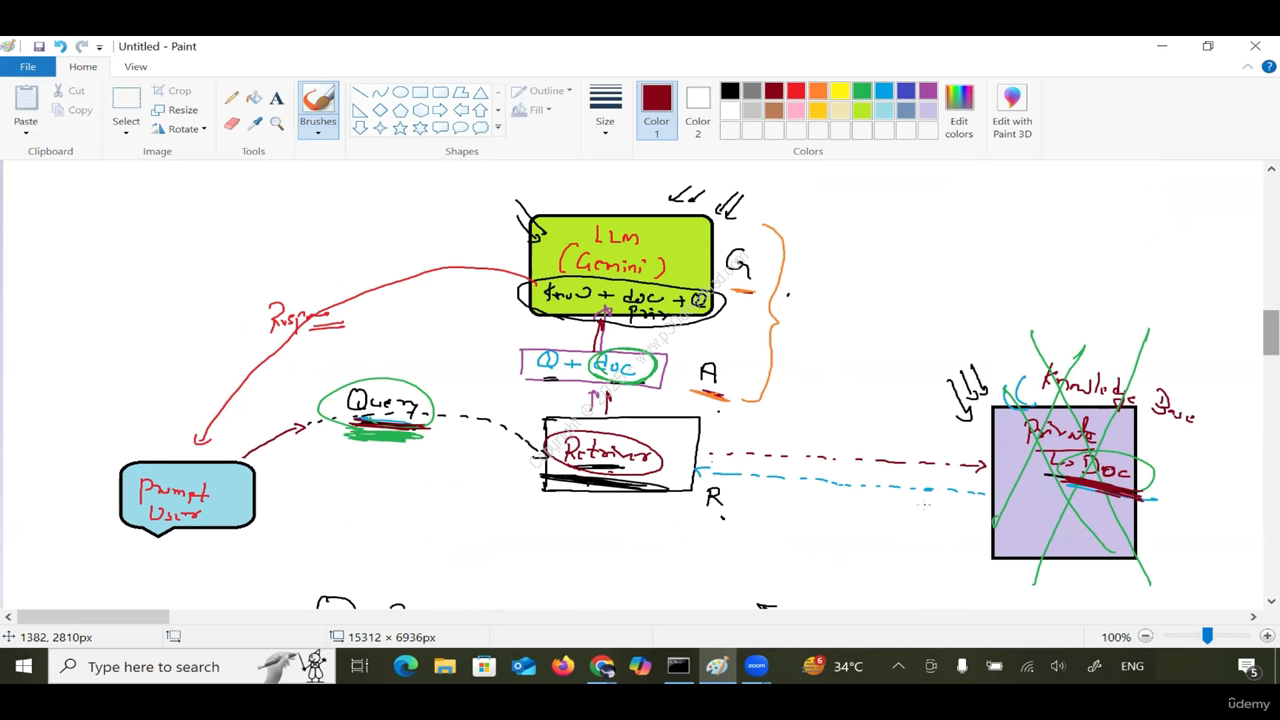Choose the Rounded rectangular callout shape
The image size is (1280, 720).
click(440, 128)
